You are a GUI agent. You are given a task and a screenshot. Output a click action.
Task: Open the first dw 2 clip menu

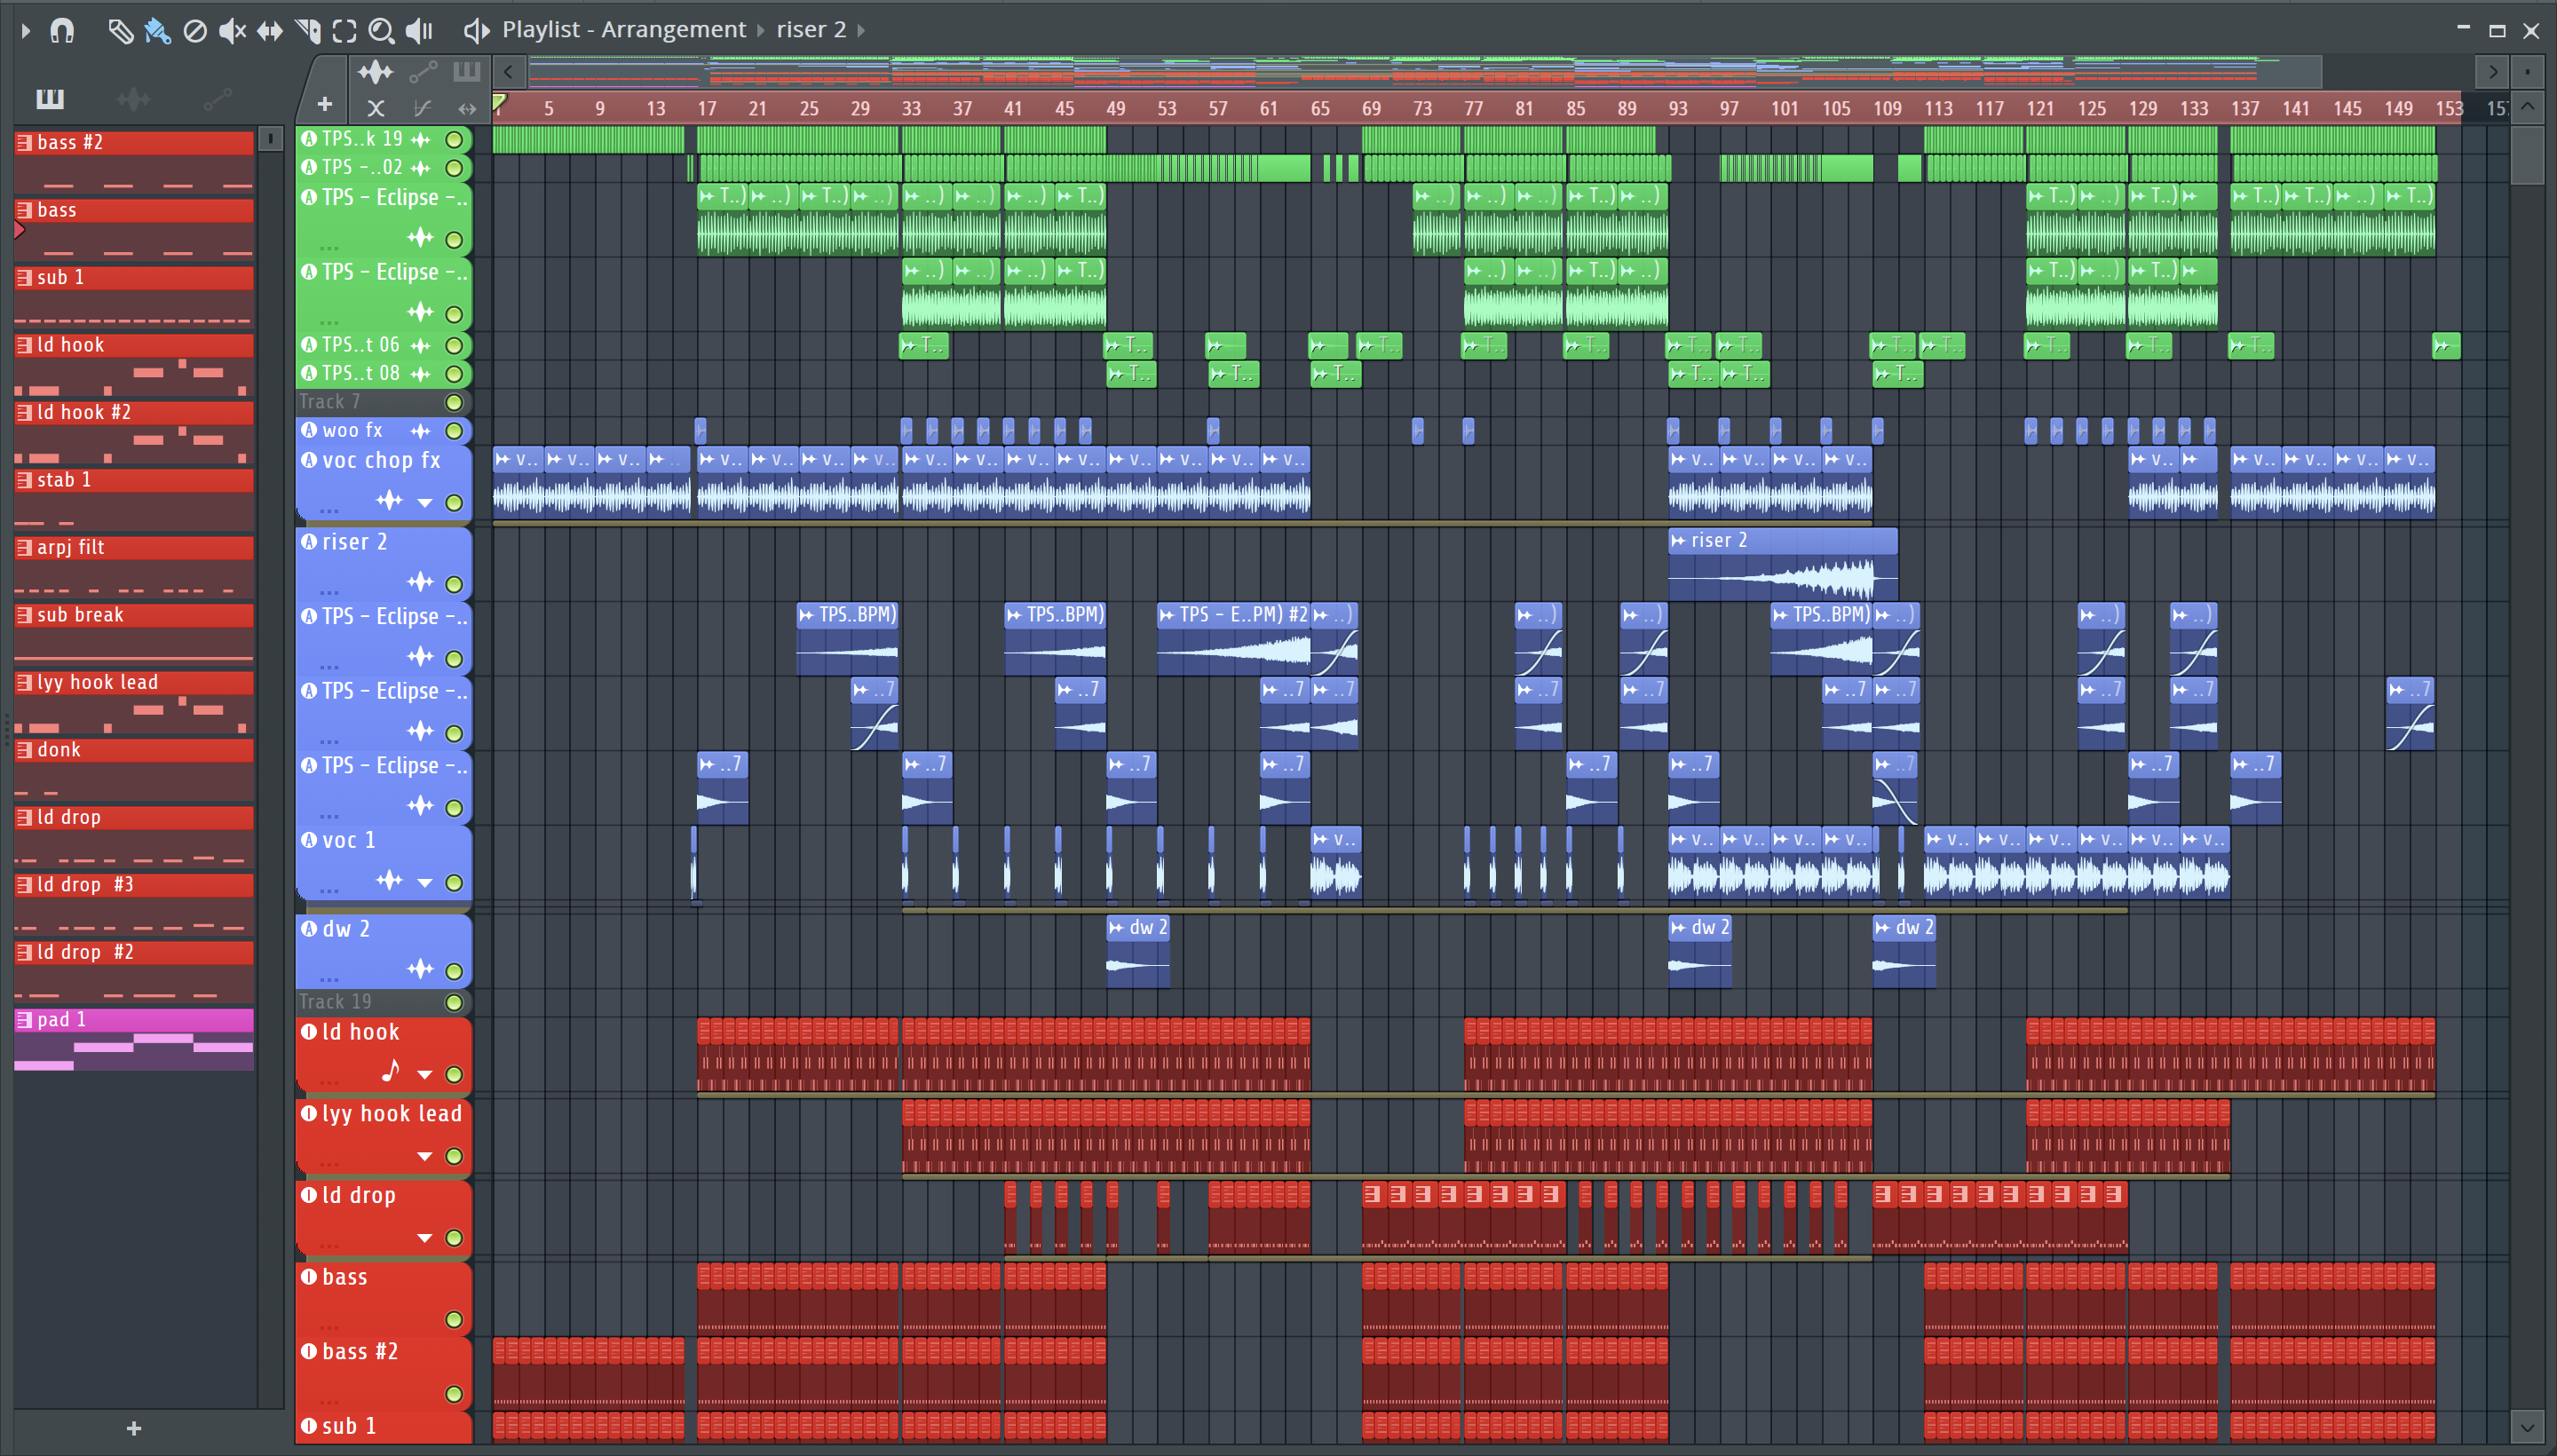(1117, 928)
